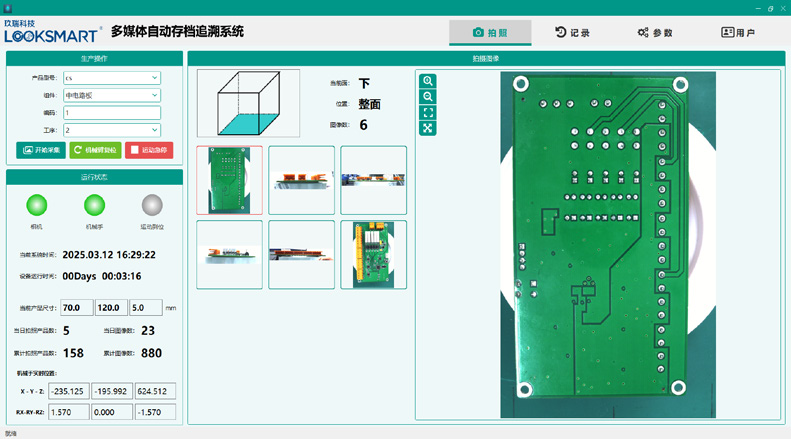The height and width of the screenshot is (439, 791).
Task: Click the 3D cube face orientation diagram
Action: (x=249, y=104)
